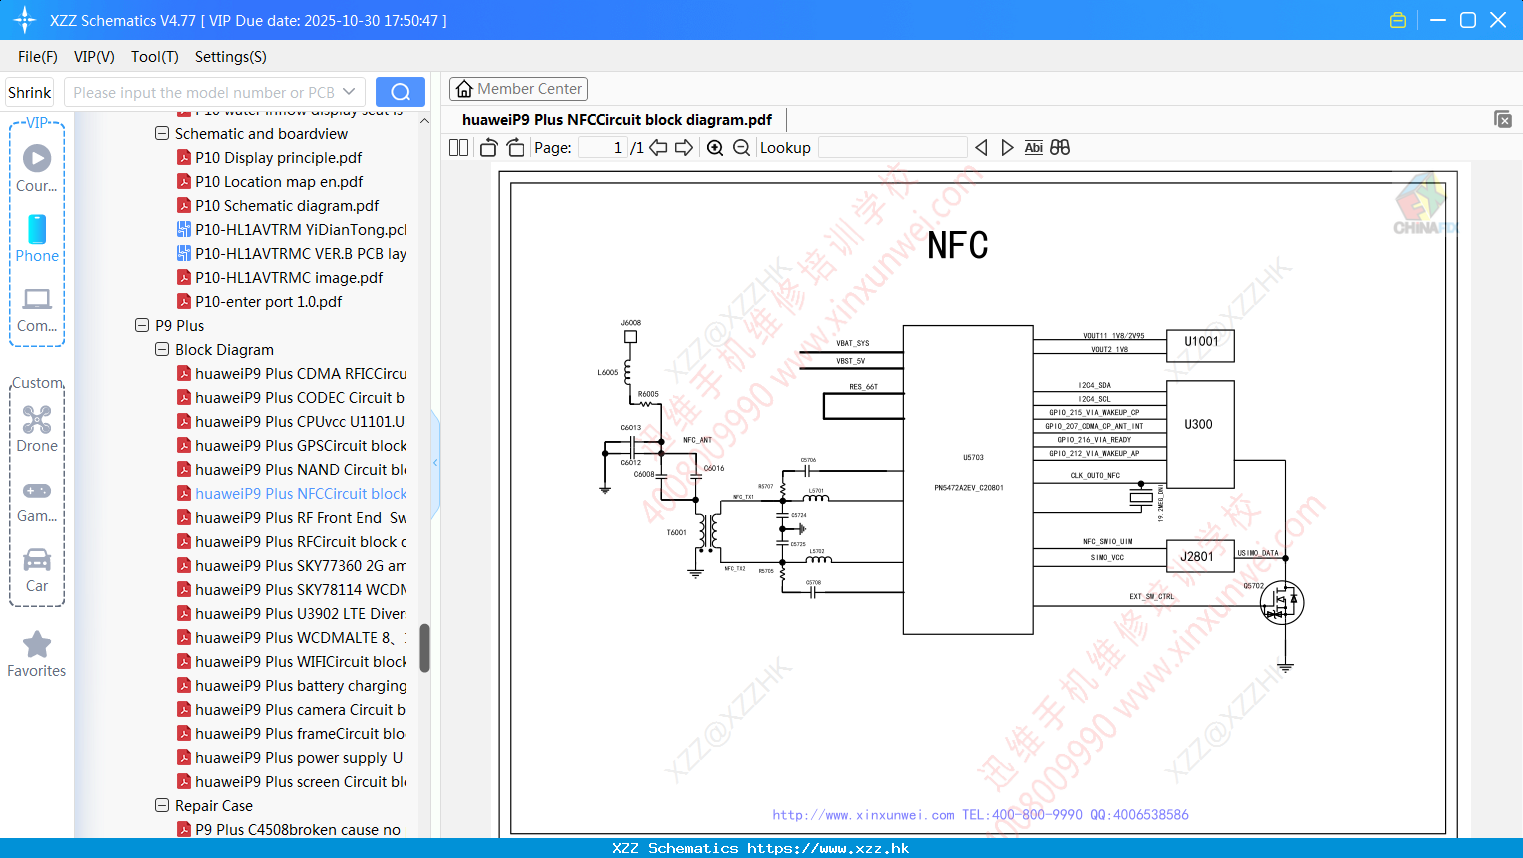
Task: Click XZZ Schematics status bar link
Action: coord(761,848)
